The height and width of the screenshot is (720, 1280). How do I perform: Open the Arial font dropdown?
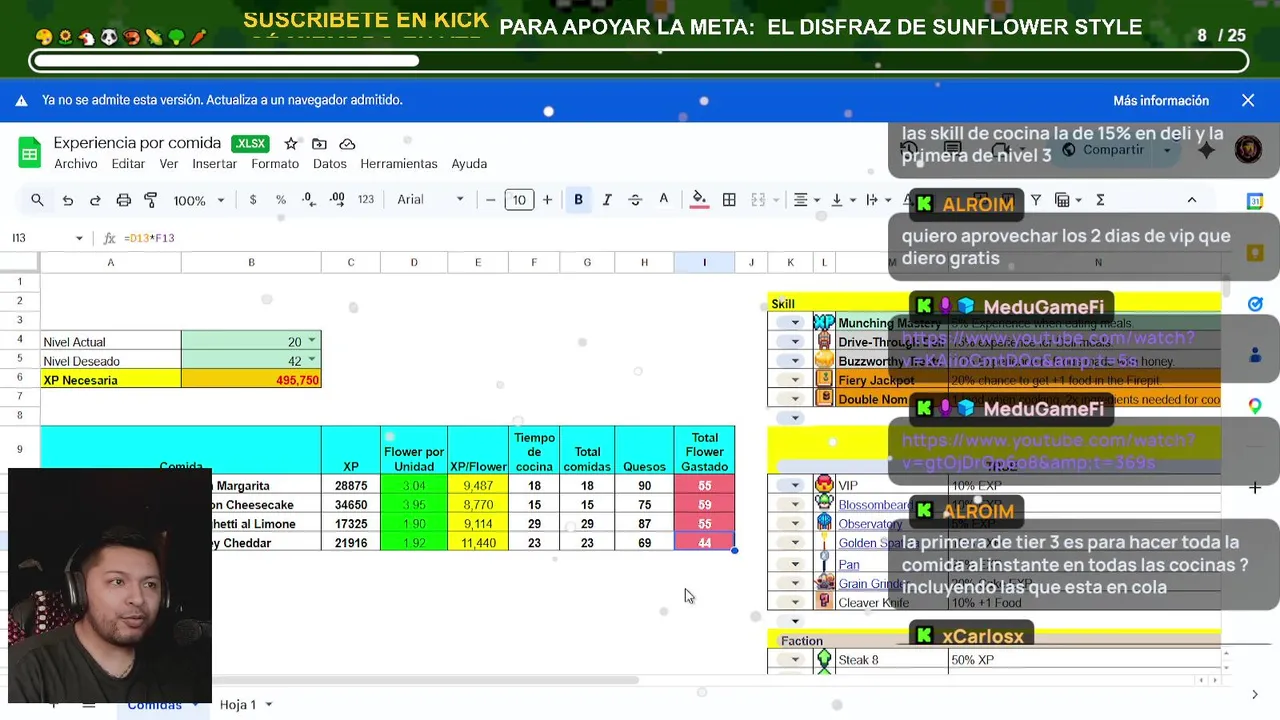pos(430,200)
